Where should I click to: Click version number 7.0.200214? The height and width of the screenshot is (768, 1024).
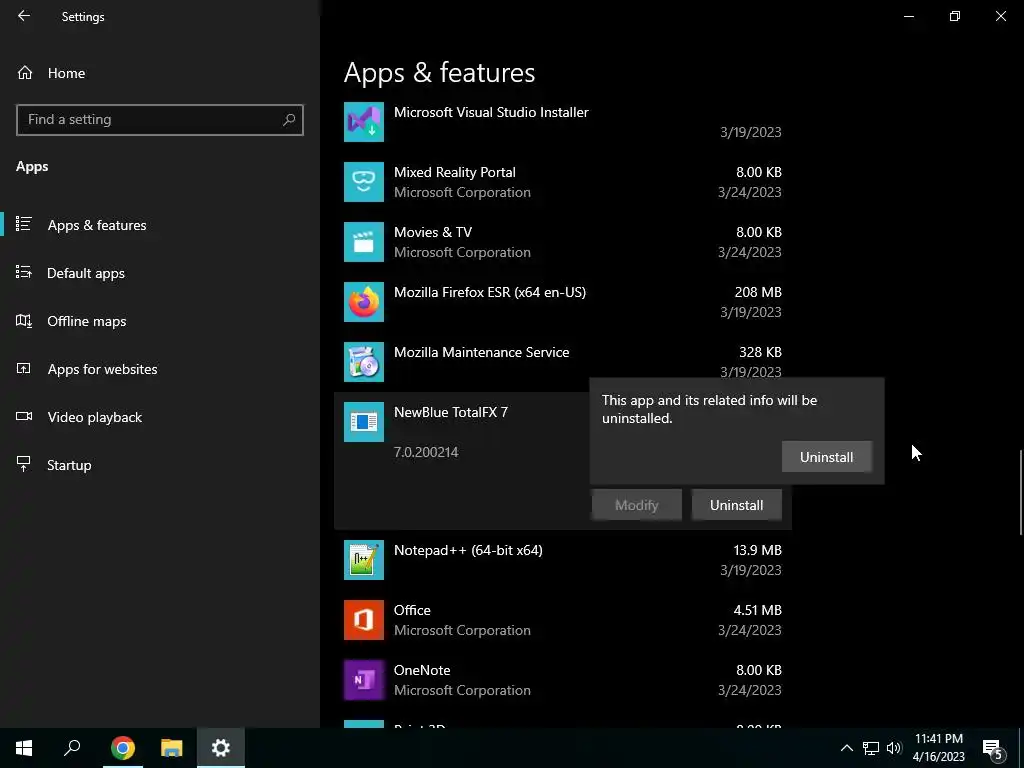point(426,452)
